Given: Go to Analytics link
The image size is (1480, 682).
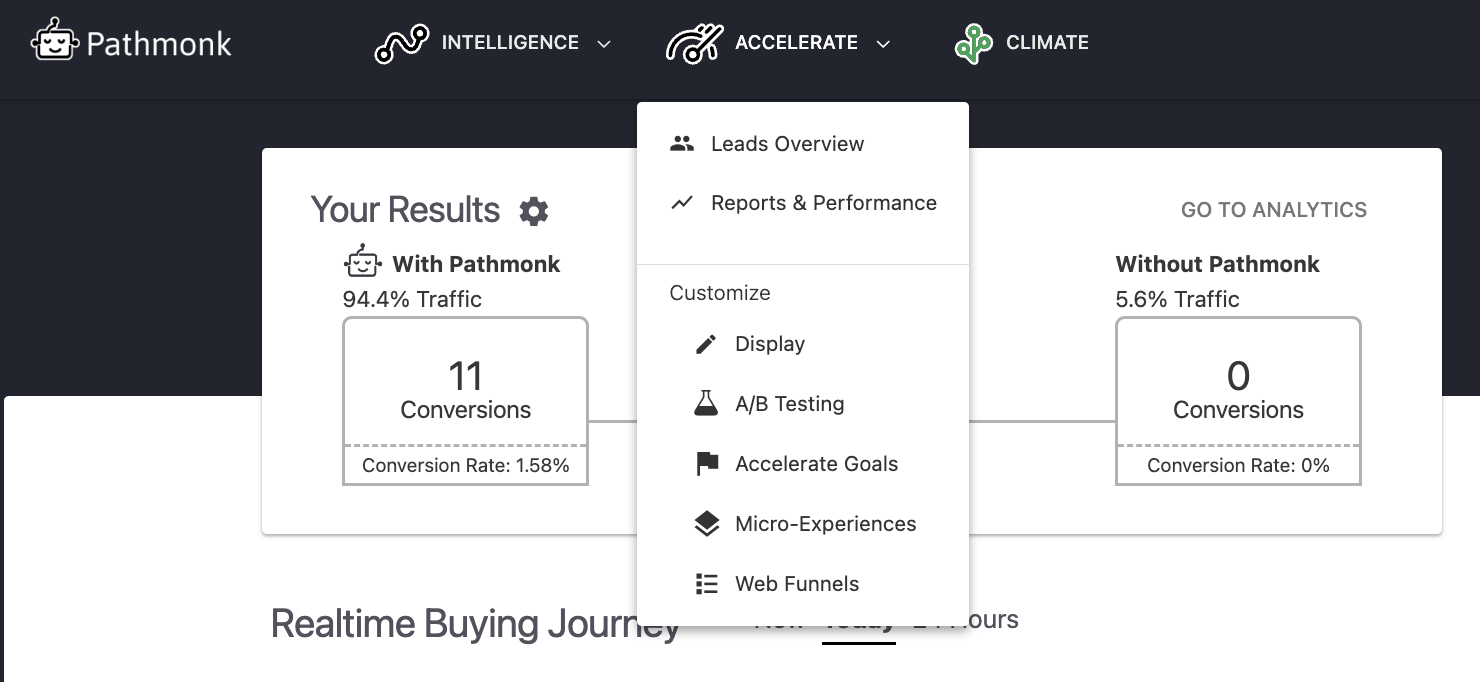Looking at the screenshot, I should click(x=1273, y=210).
